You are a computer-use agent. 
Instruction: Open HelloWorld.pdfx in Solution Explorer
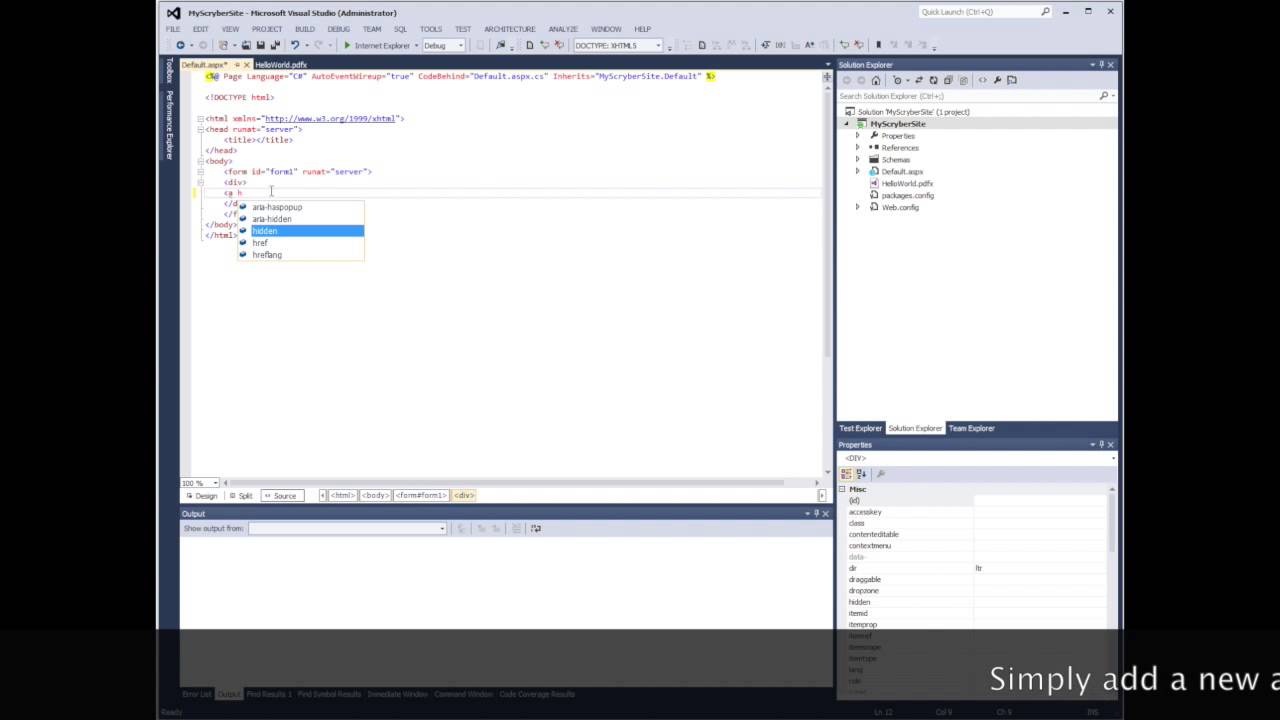coord(907,184)
